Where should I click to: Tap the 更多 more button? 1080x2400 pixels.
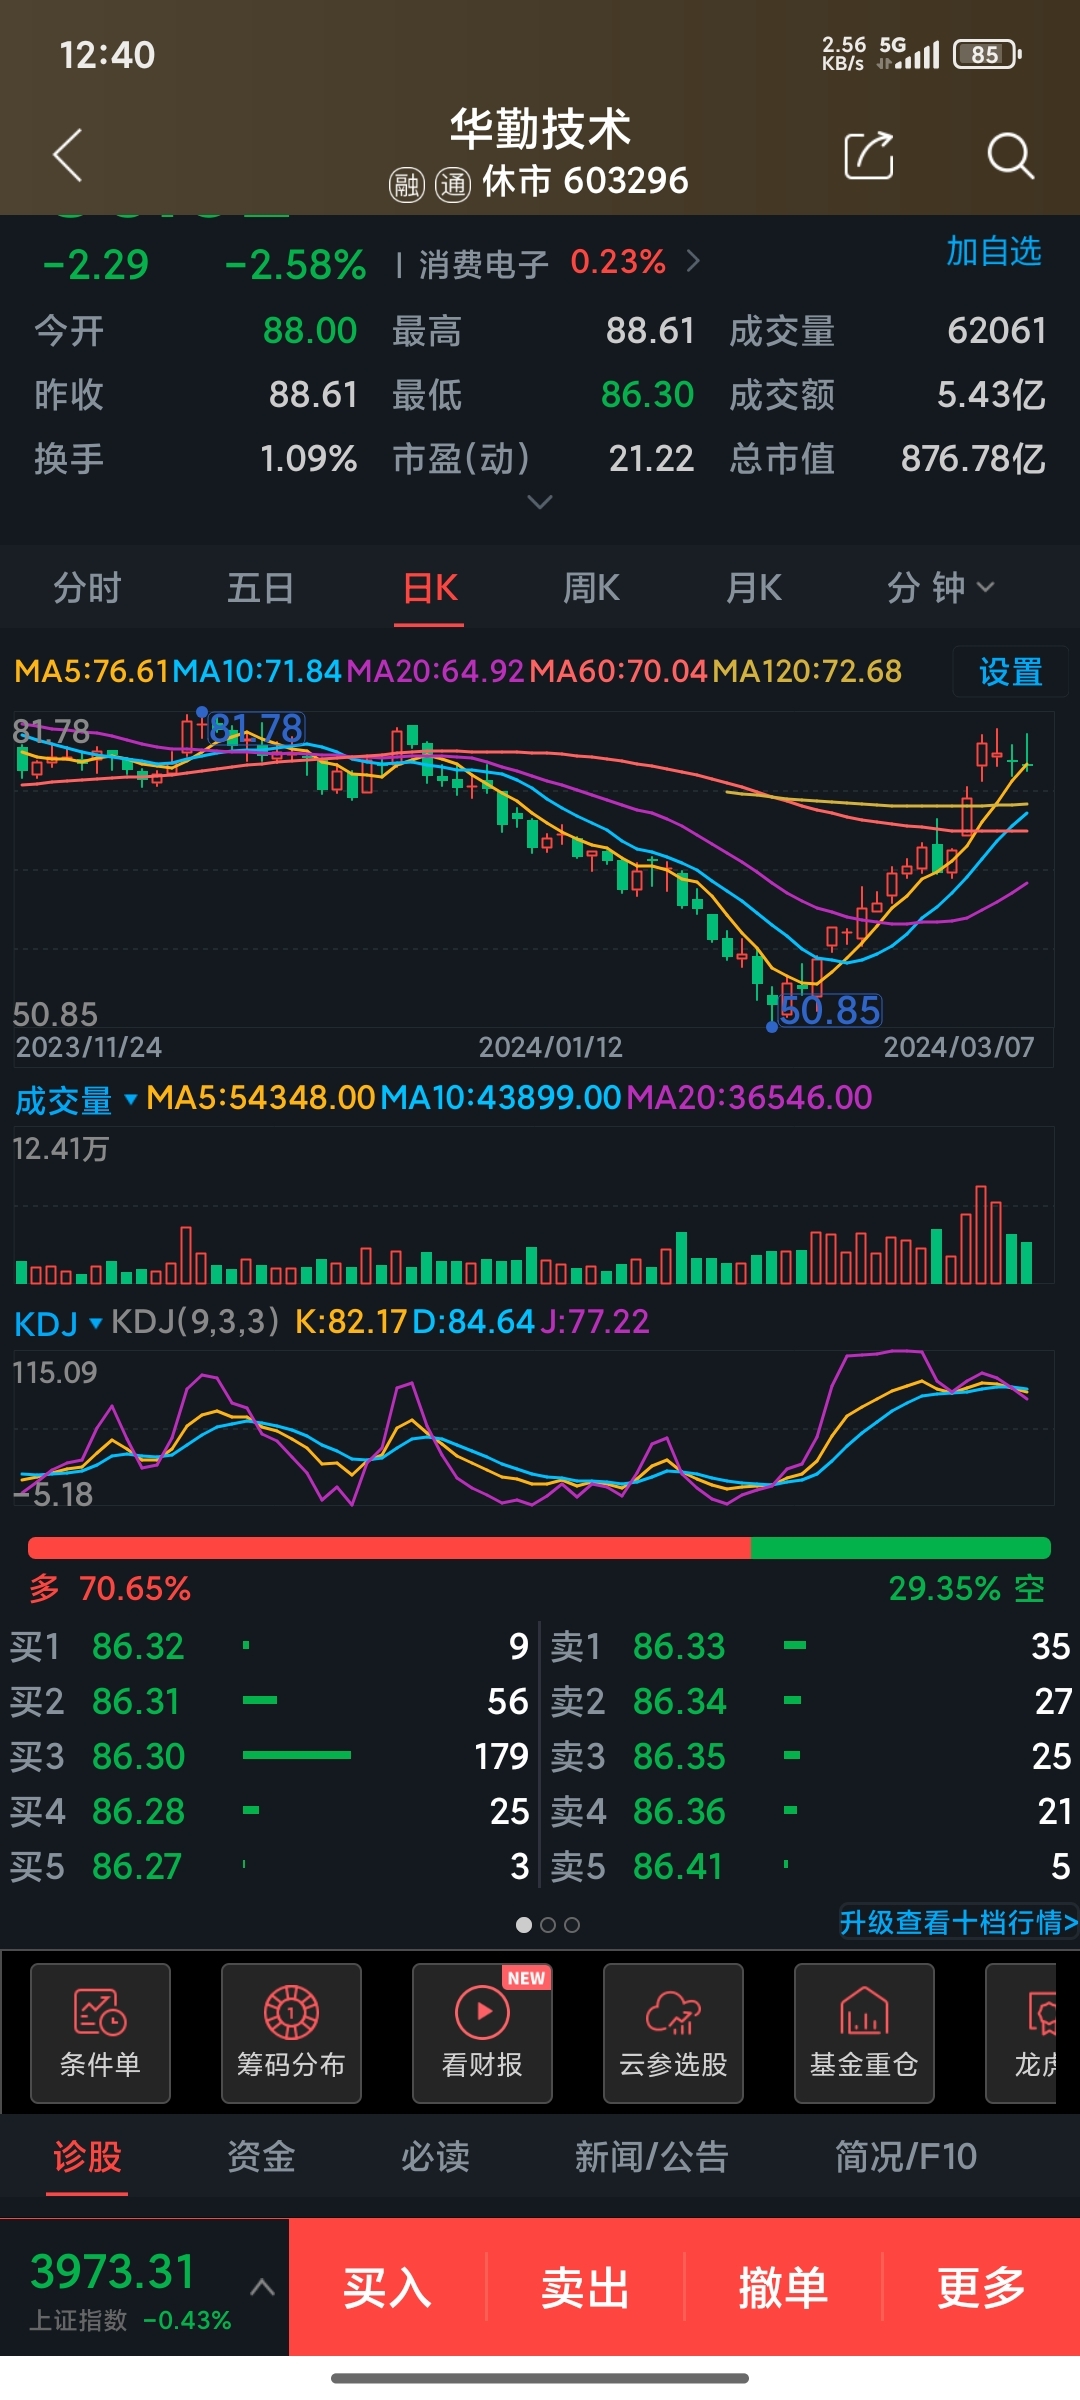(981, 2287)
